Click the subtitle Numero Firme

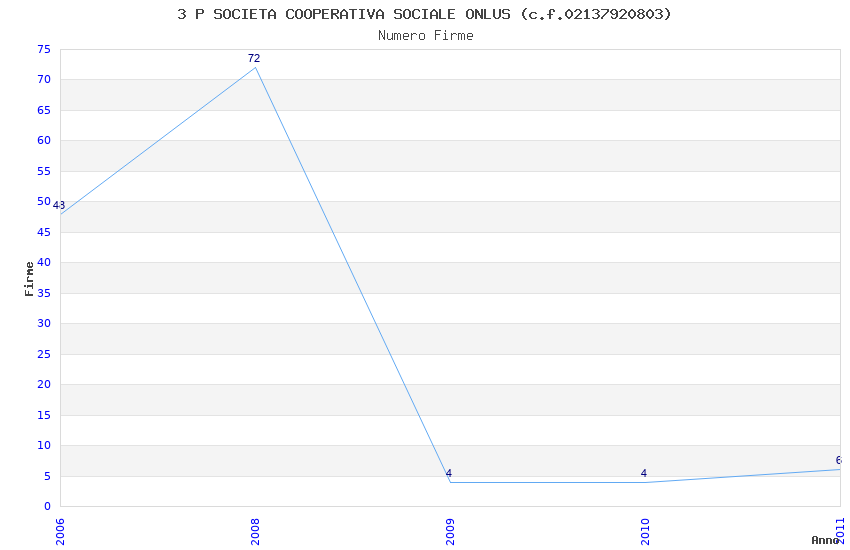click(426, 36)
